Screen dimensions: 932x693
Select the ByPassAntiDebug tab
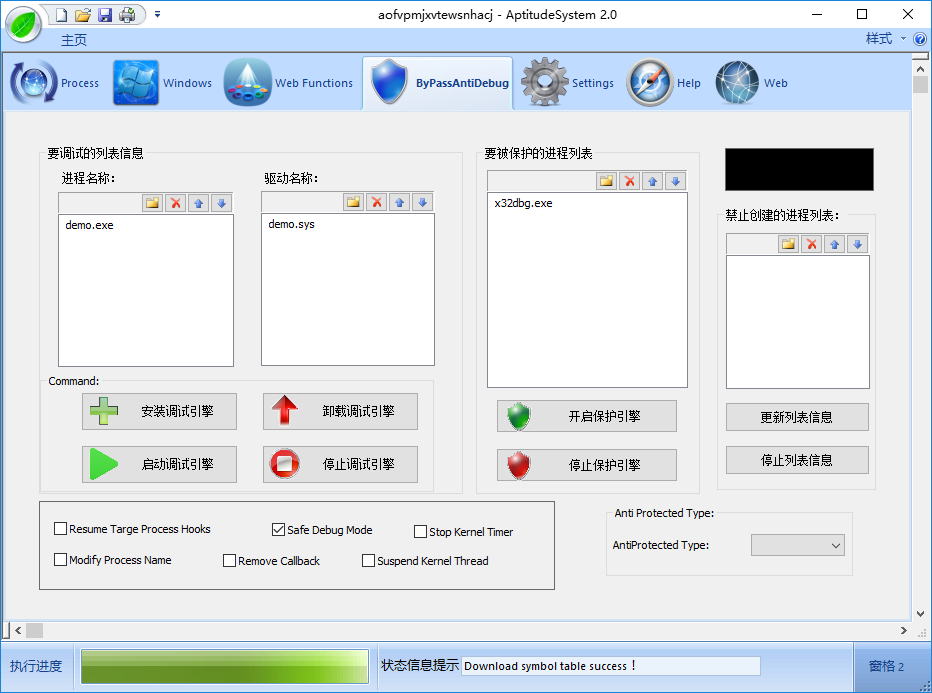tap(438, 83)
